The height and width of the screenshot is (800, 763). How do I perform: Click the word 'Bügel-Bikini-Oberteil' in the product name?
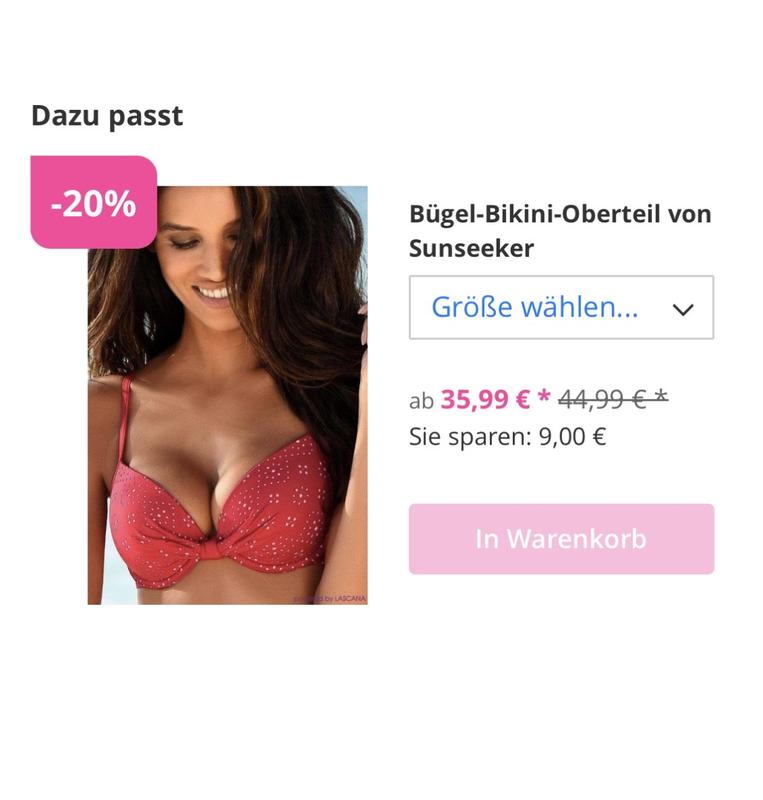pos(534,214)
